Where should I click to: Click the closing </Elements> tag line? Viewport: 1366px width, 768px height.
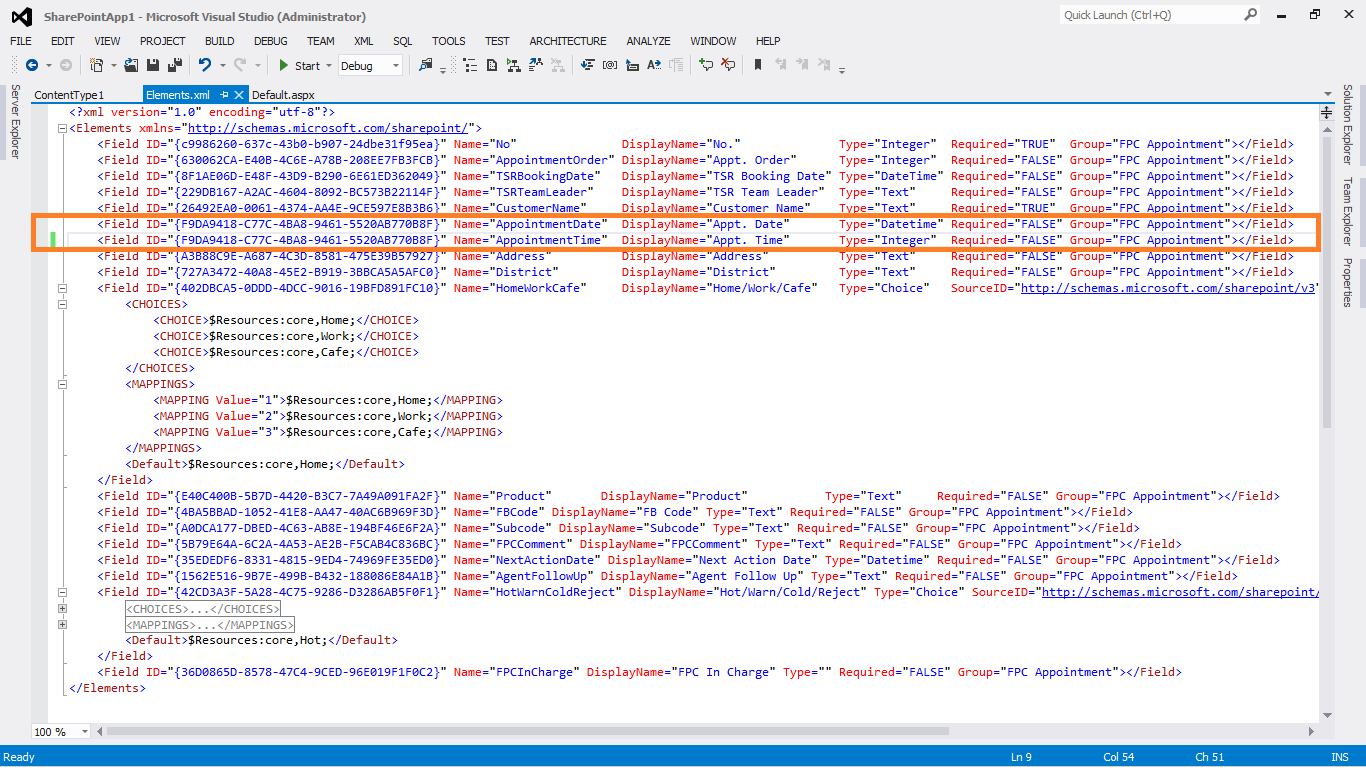click(107, 688)
